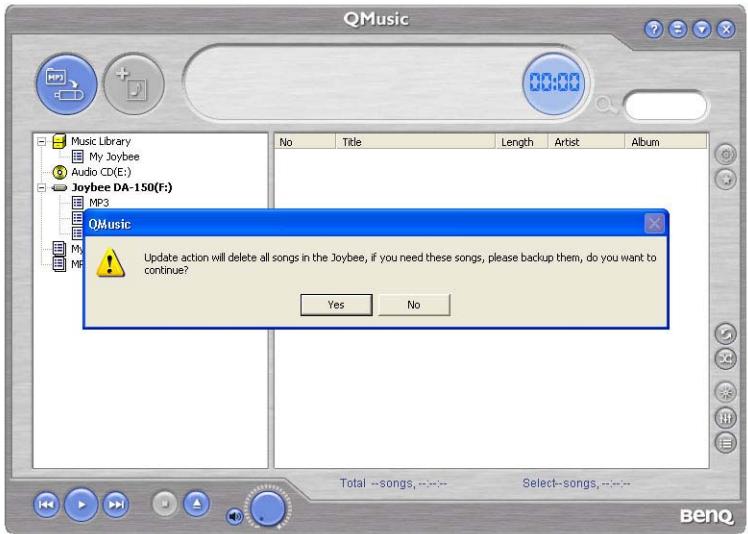The image size is (748, 534).
Task: Start playback with the play button
Action: click(x=81, y=504)
